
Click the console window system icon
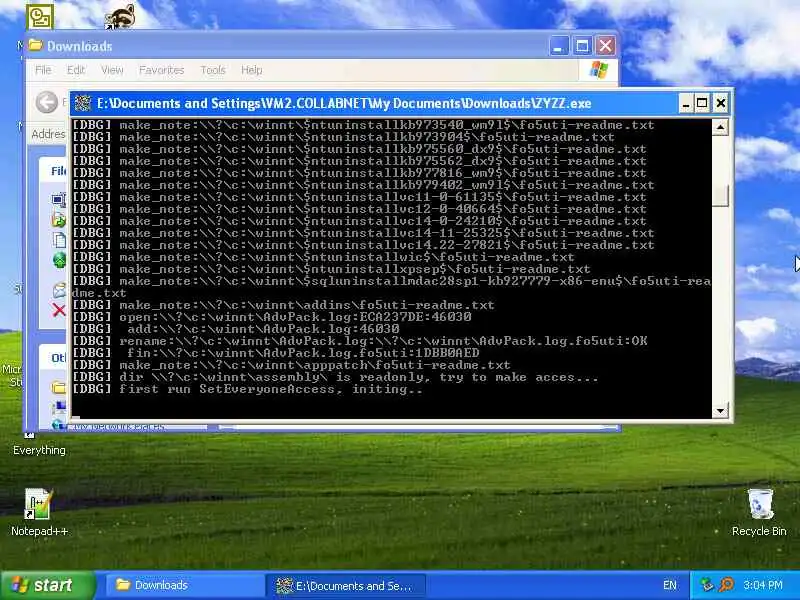[83, 104]
